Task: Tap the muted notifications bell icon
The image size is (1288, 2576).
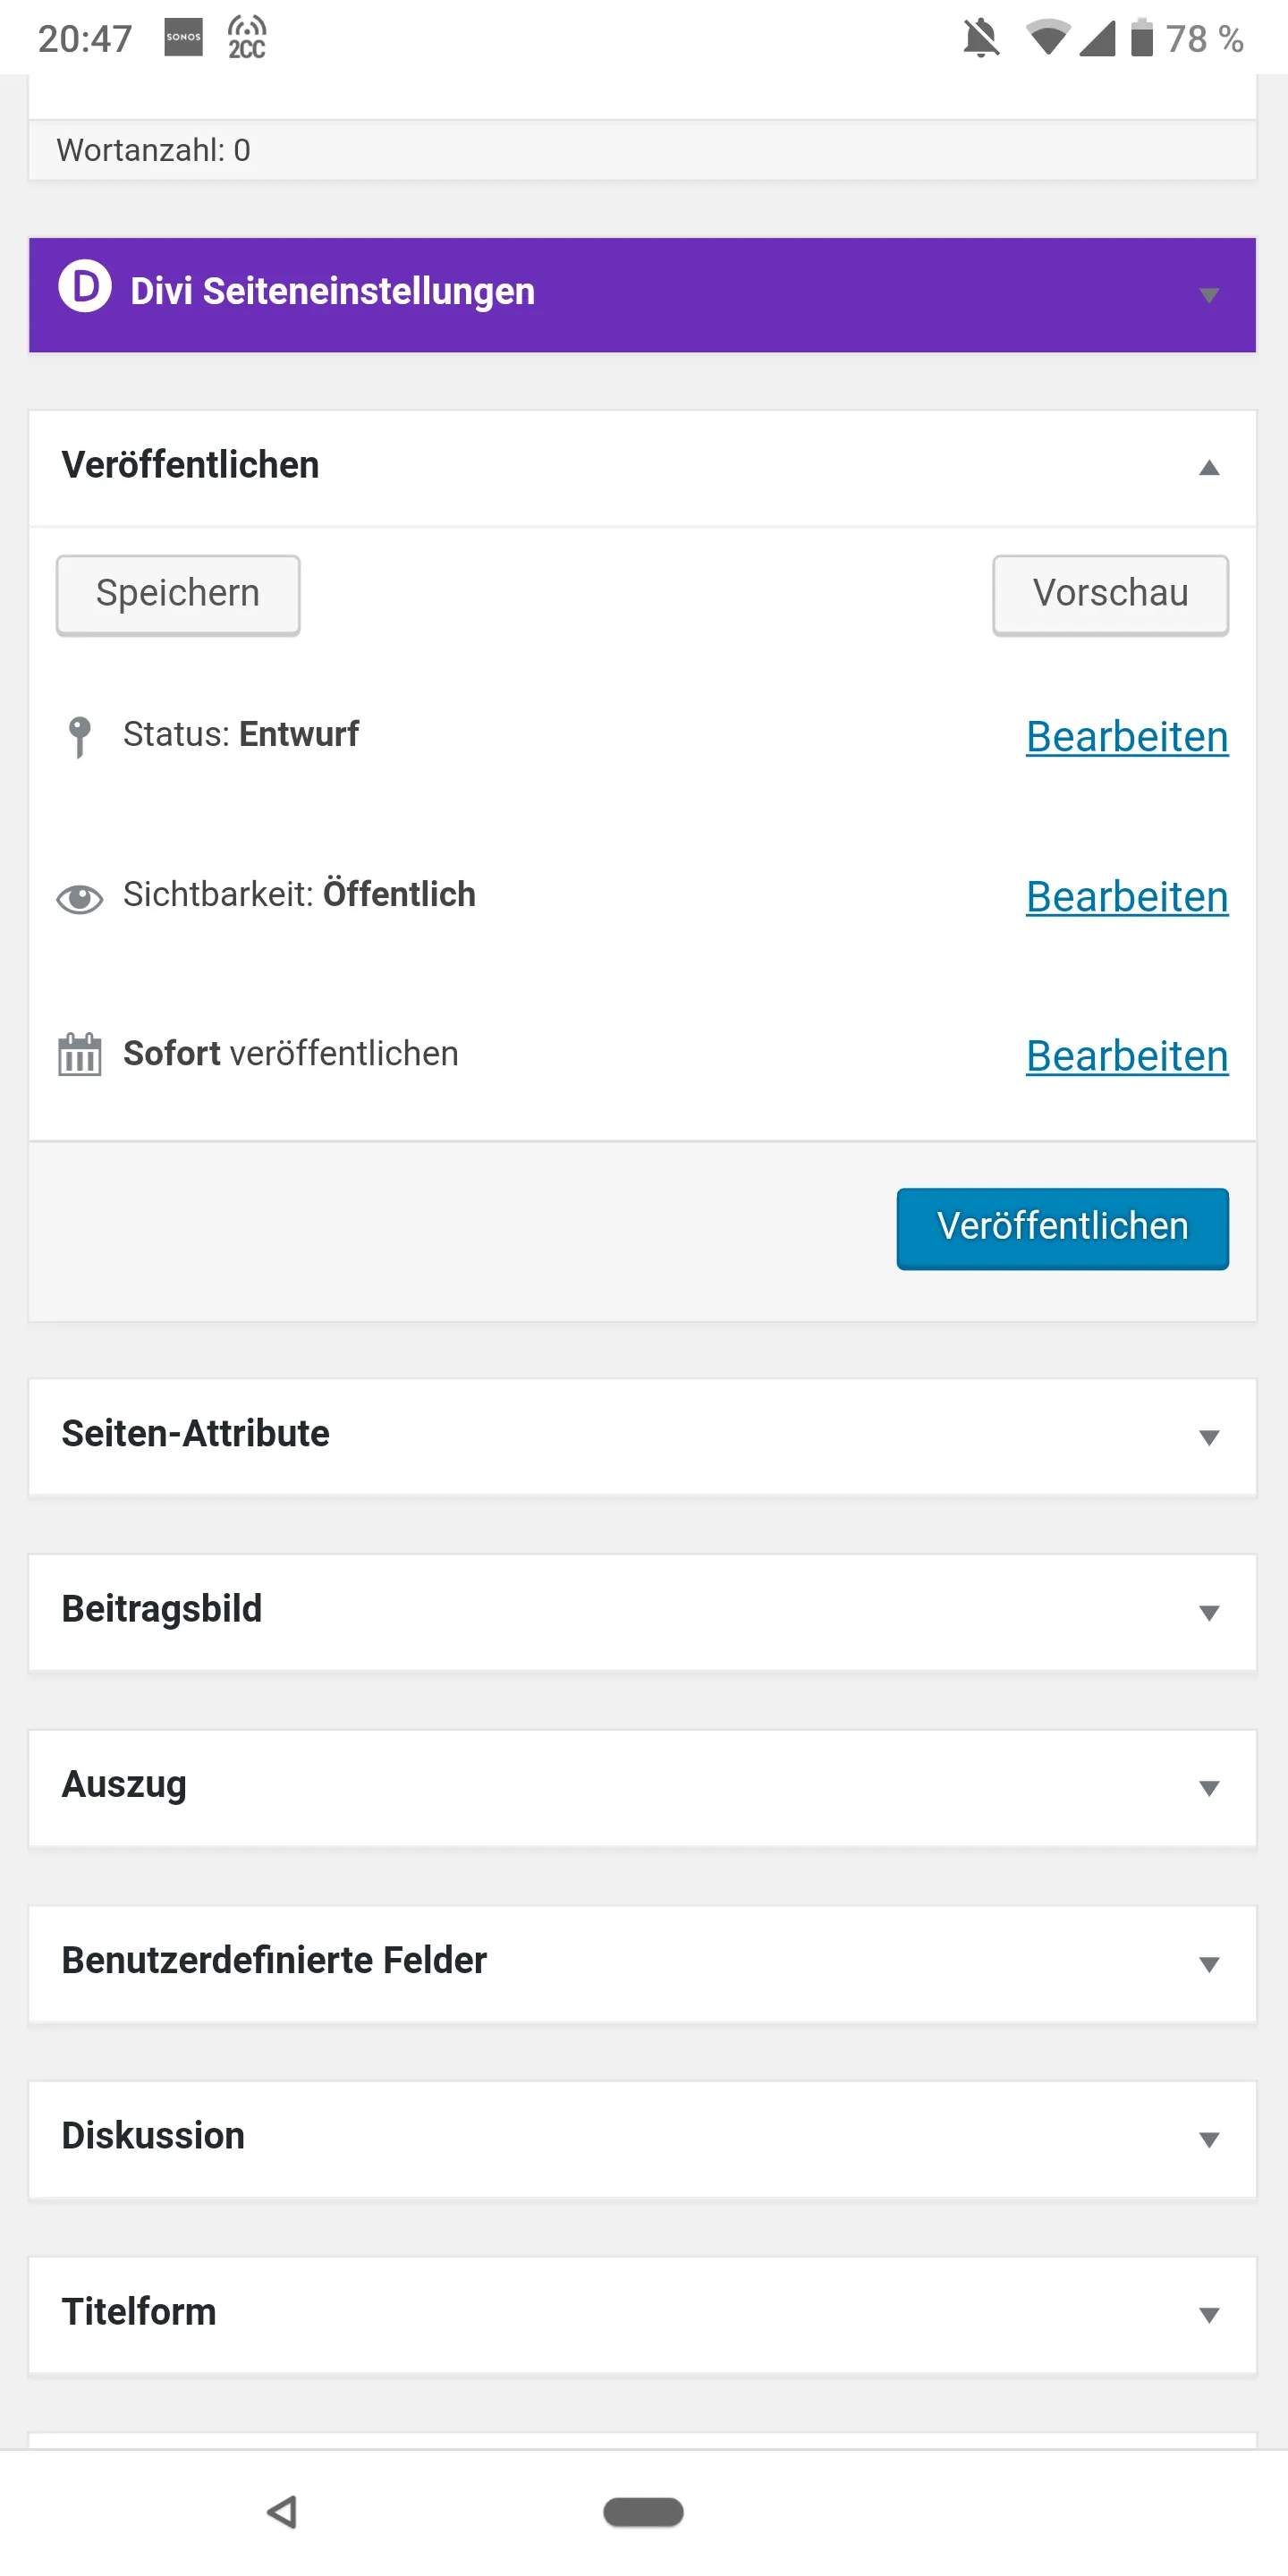Action: click(981, 38)
